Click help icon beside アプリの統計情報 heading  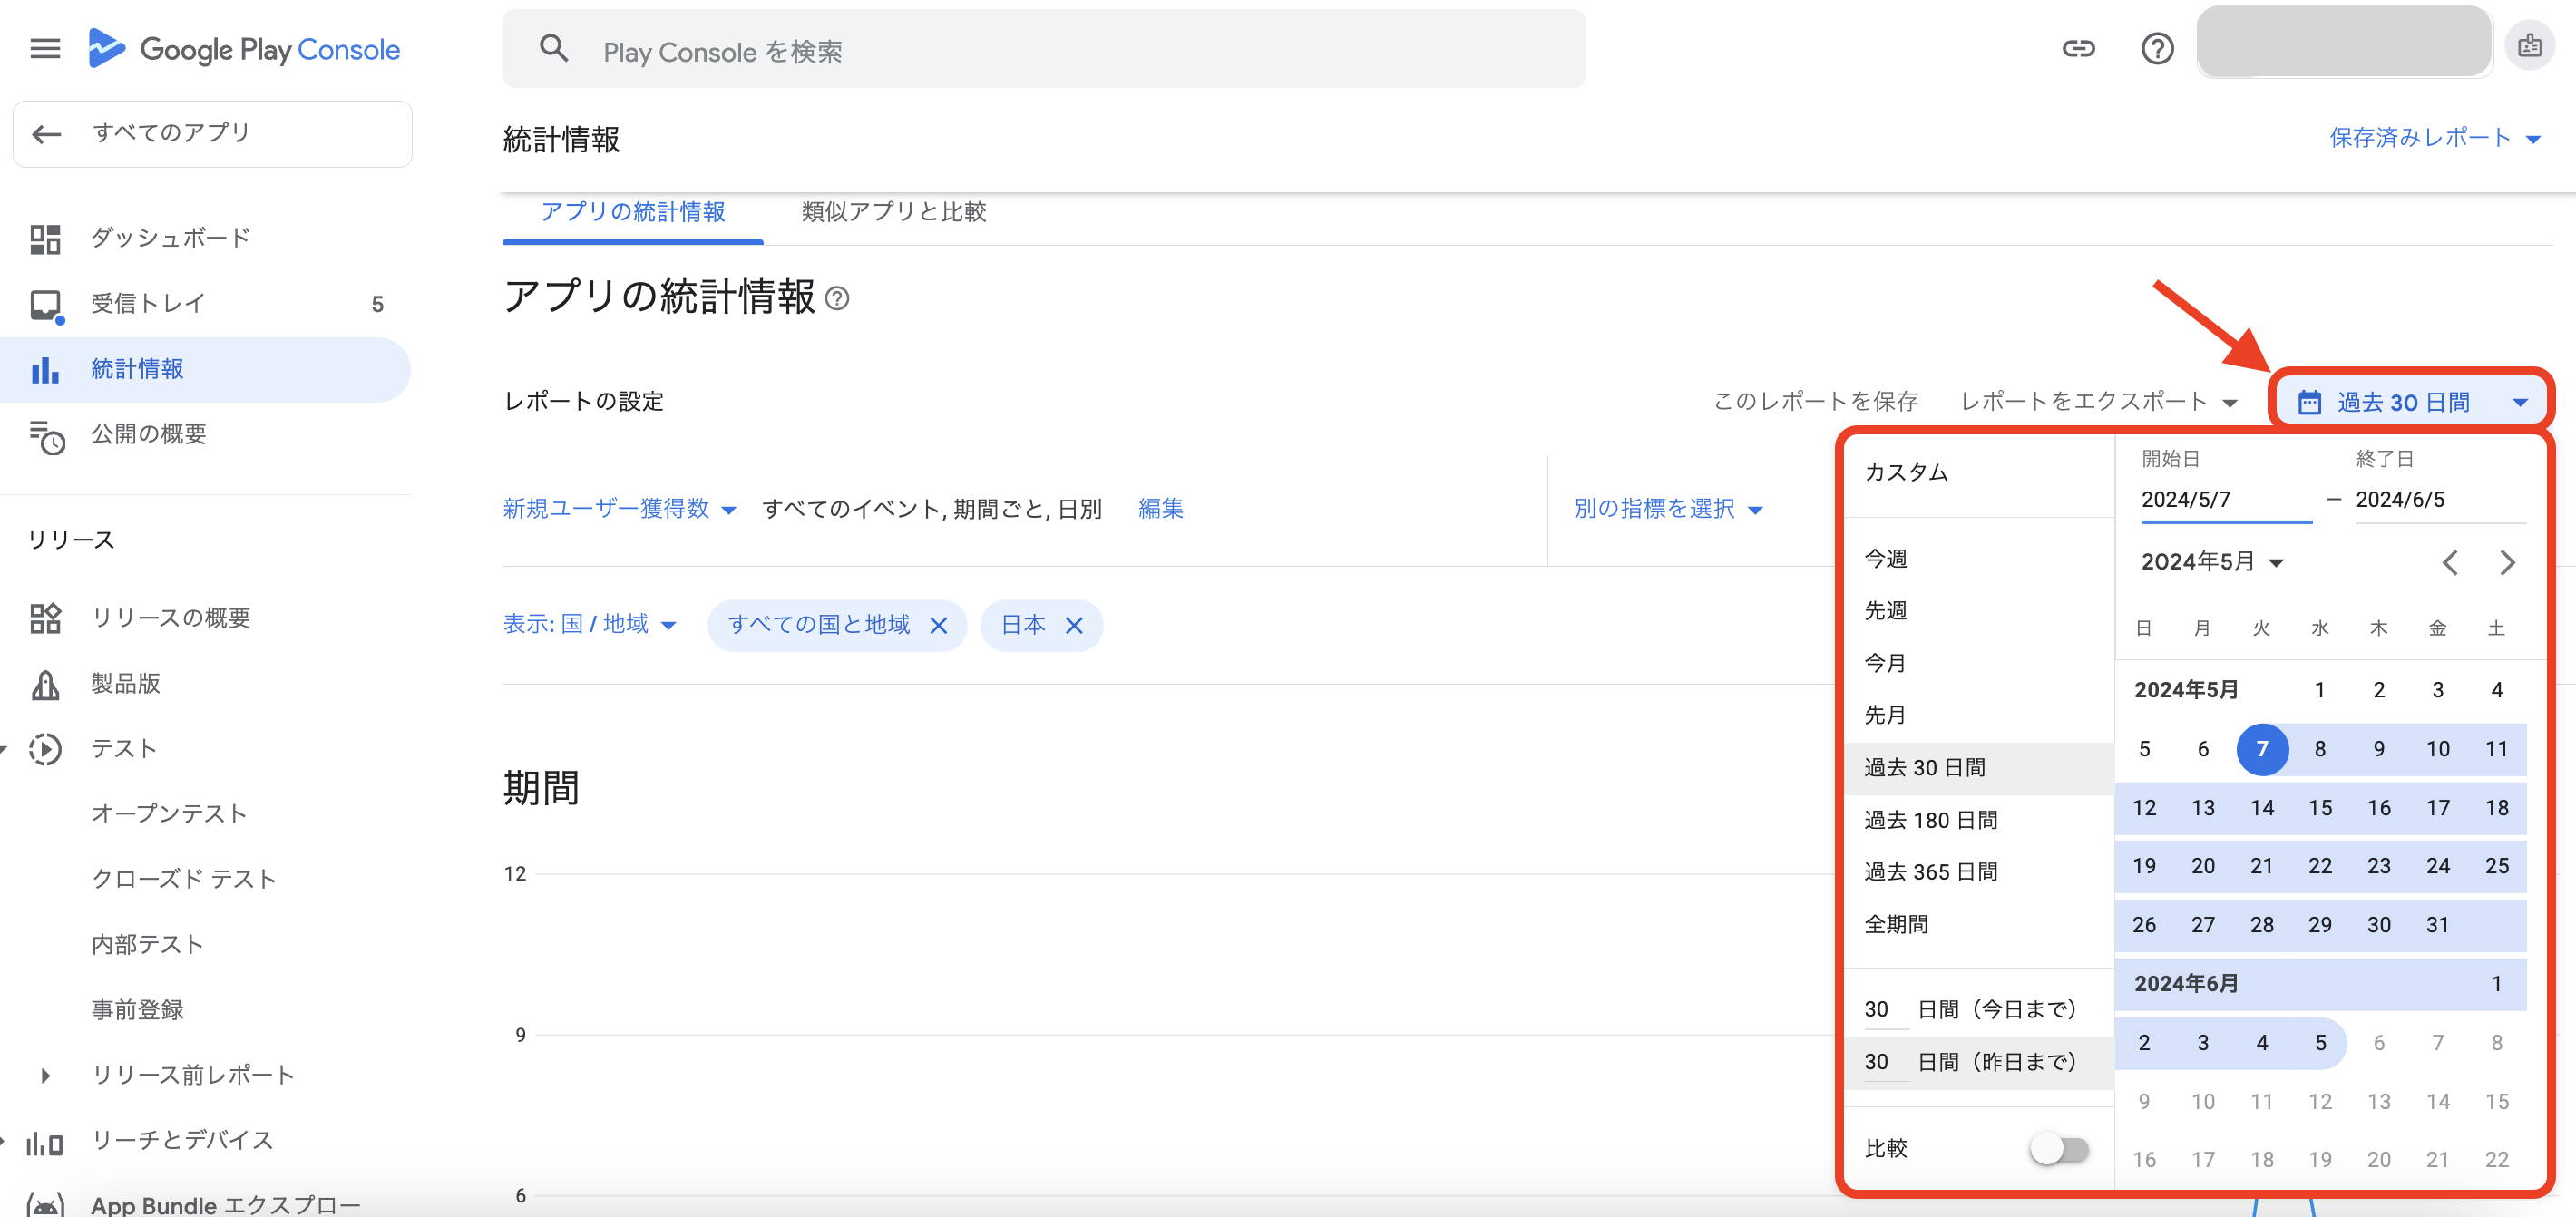838,298
